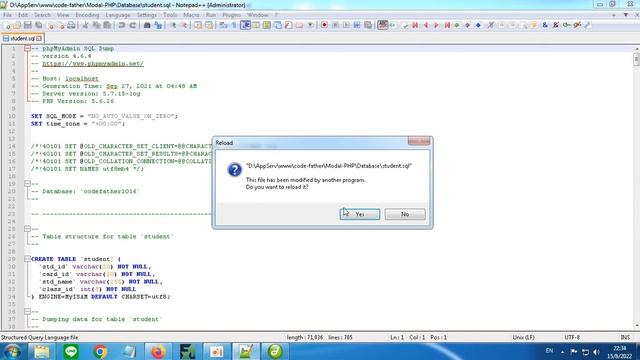
Task: Click the taskbar clock showing 22:34
Action: 620,352
